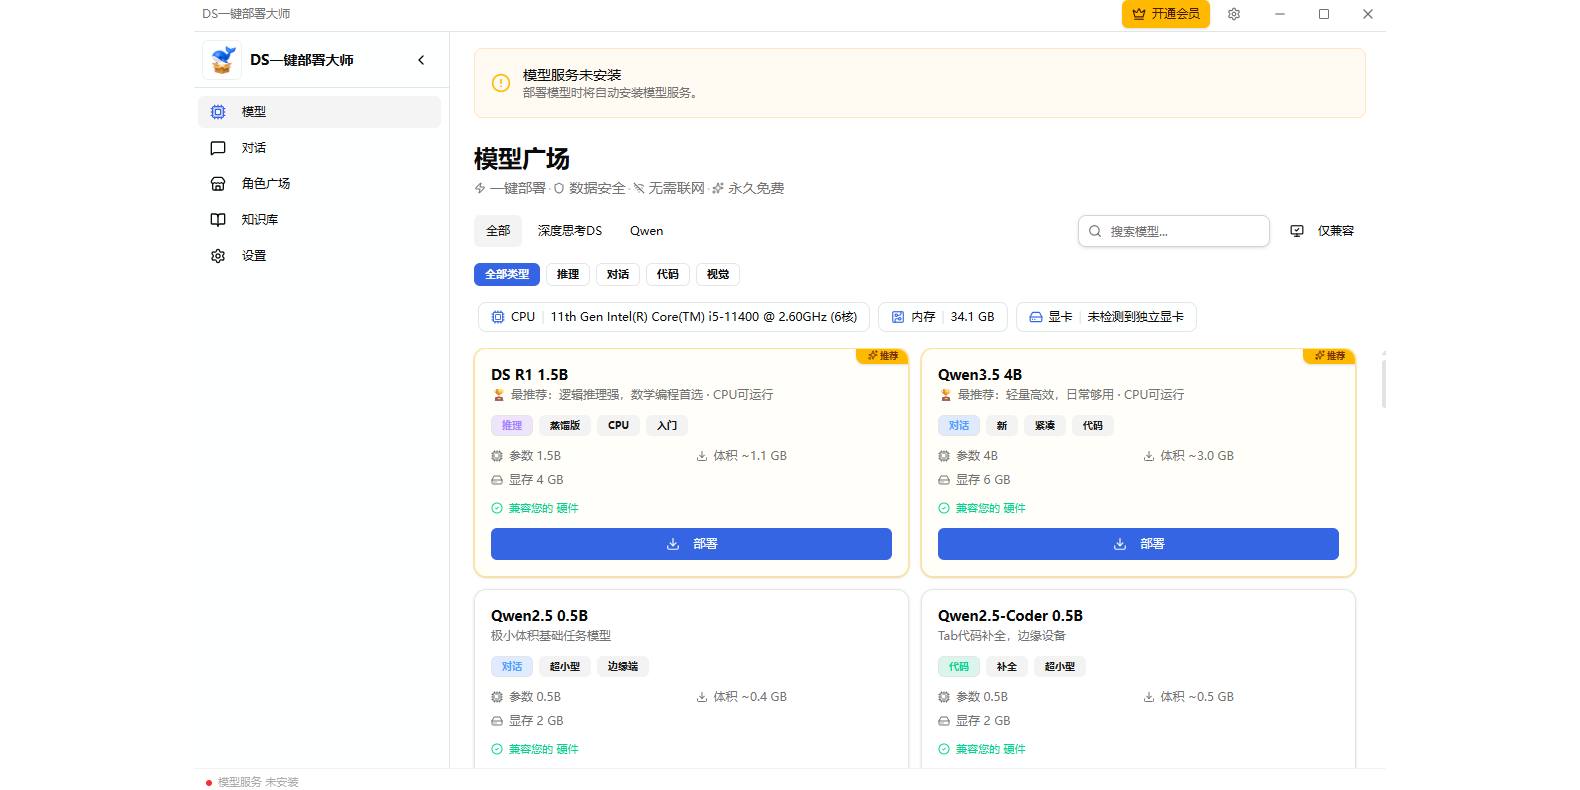Click the 34.1 GB memory value
Screen dimensions: 1580x790
(x=972, y=317)
